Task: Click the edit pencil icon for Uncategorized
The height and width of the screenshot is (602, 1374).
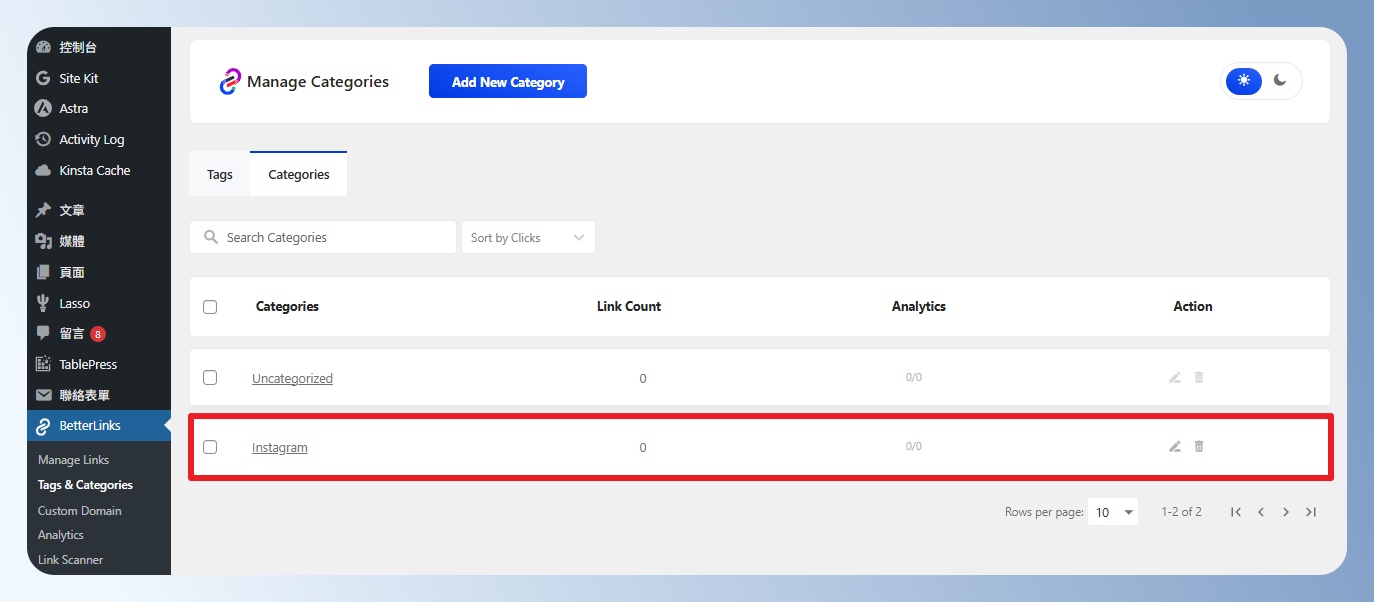Action: (1175, 378)
